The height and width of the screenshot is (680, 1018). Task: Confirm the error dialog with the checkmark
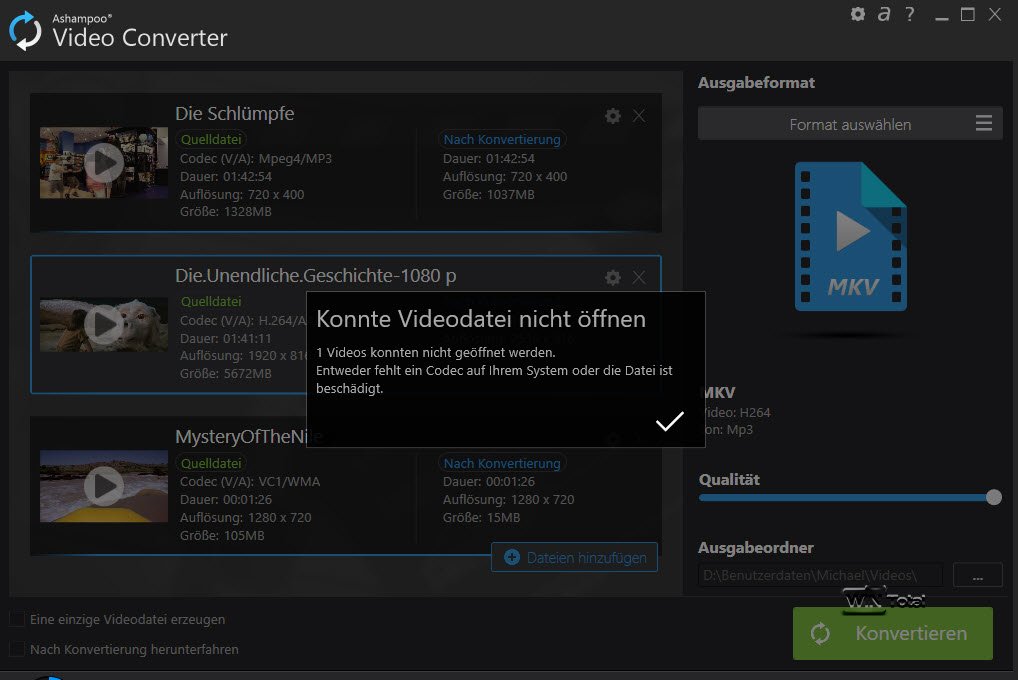(669, 422)
